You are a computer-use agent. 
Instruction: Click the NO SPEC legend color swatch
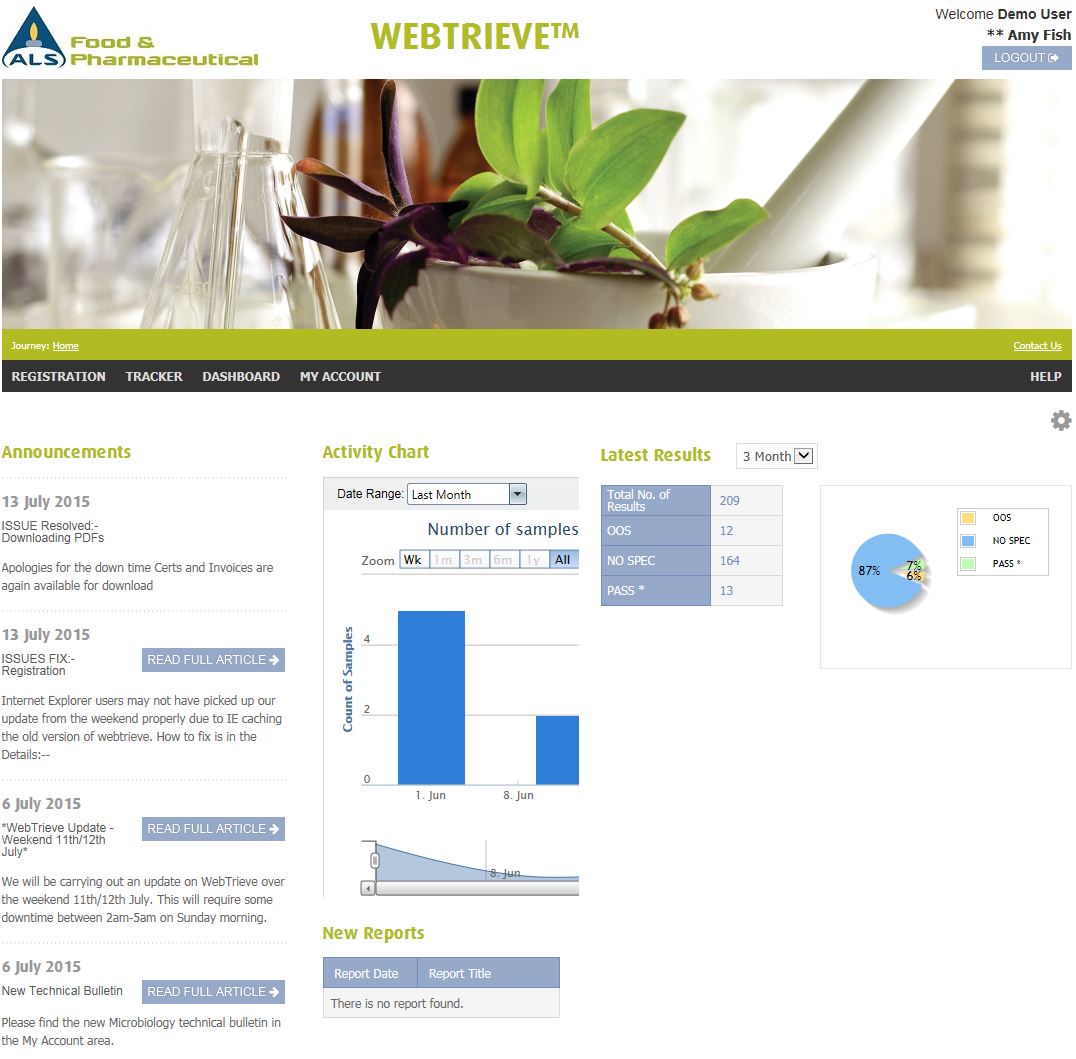pyautogui.click(x=968, y=541)
